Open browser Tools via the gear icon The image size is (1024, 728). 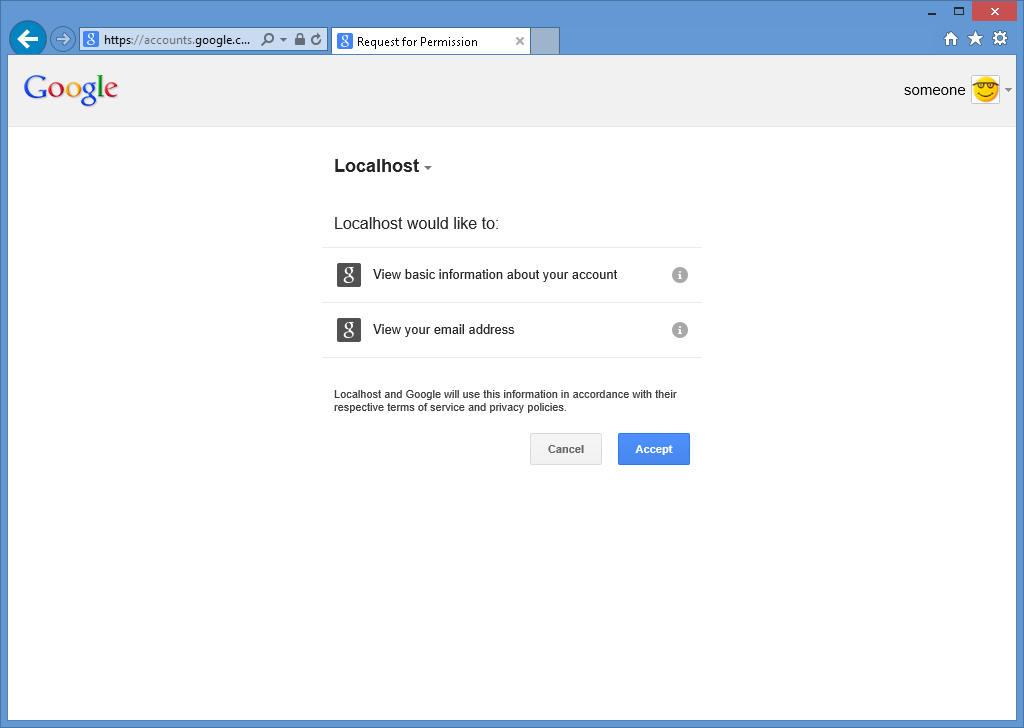click(1000, 38)
